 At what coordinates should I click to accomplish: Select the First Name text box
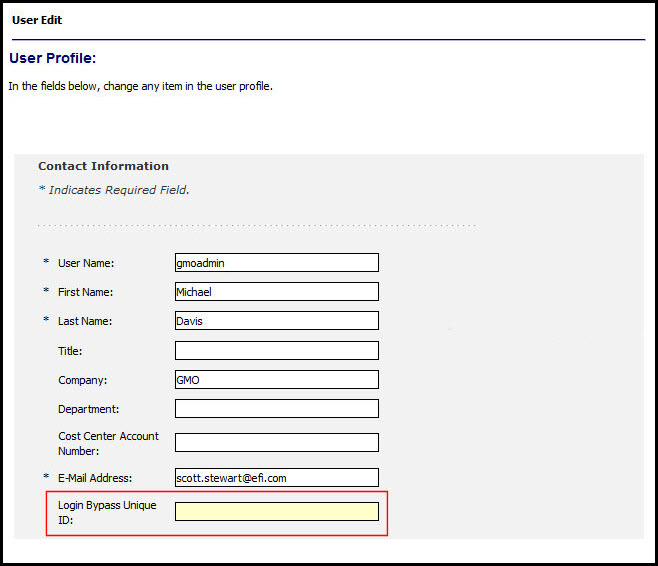click(x=276, y=292)
